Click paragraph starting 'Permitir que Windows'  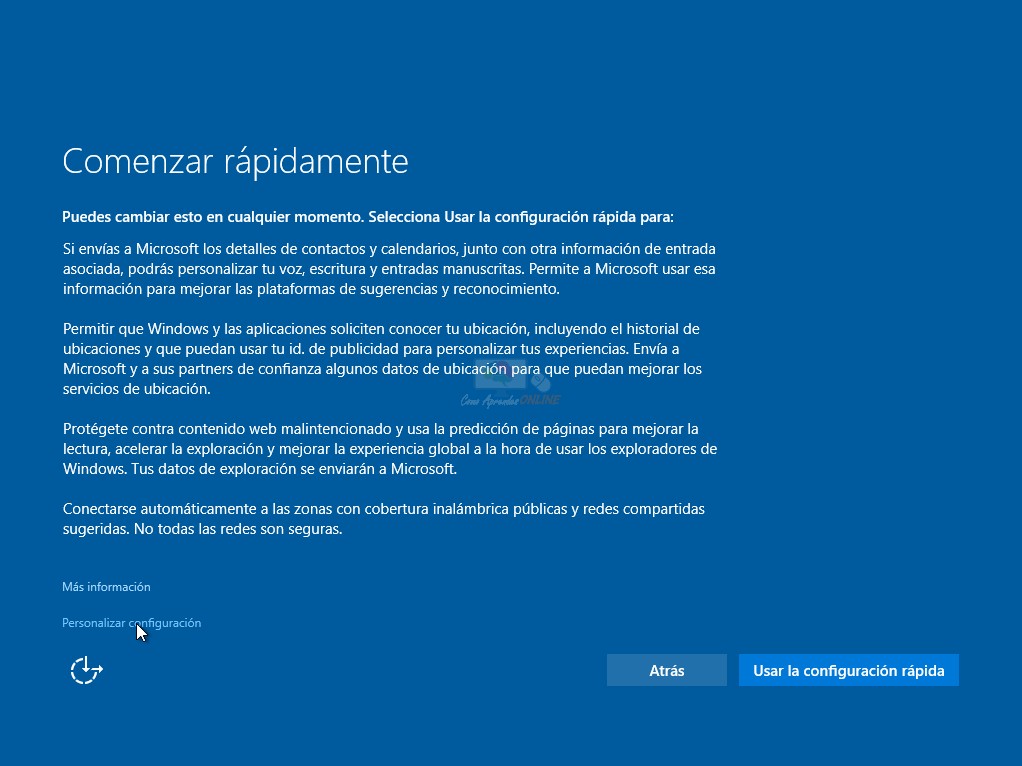click(x=383, y=359)
